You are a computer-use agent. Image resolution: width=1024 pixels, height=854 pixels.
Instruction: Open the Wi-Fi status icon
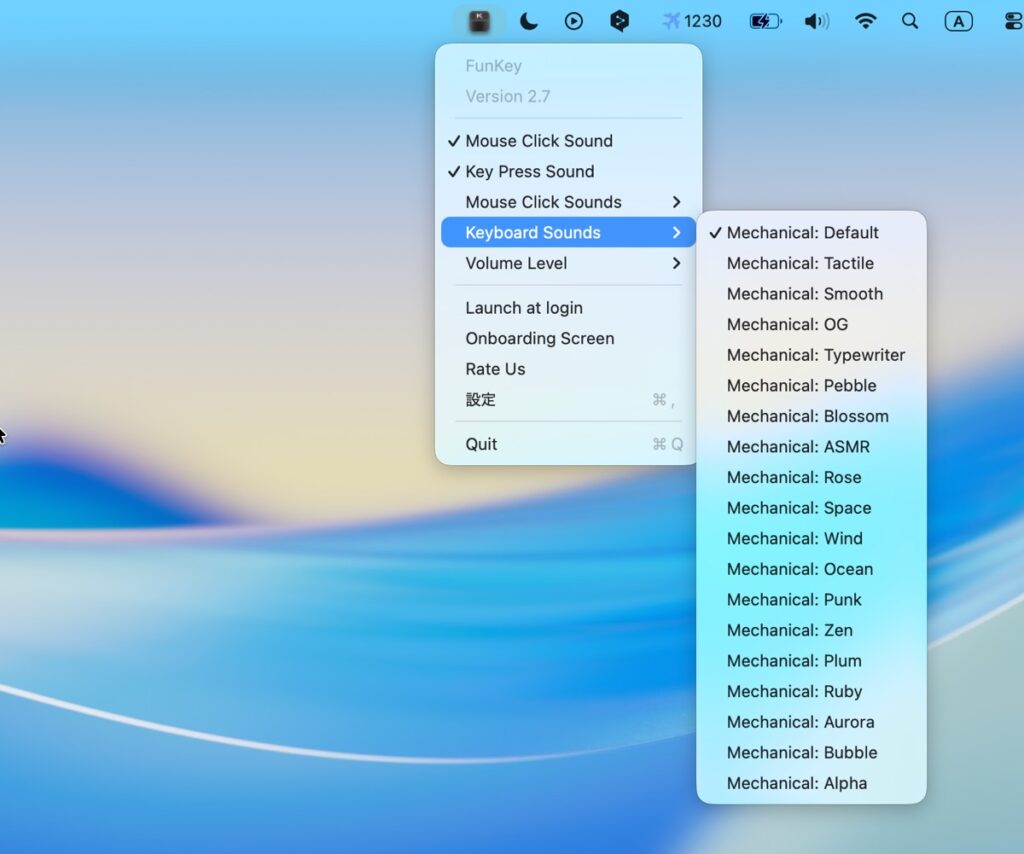(x=865, y=21)
